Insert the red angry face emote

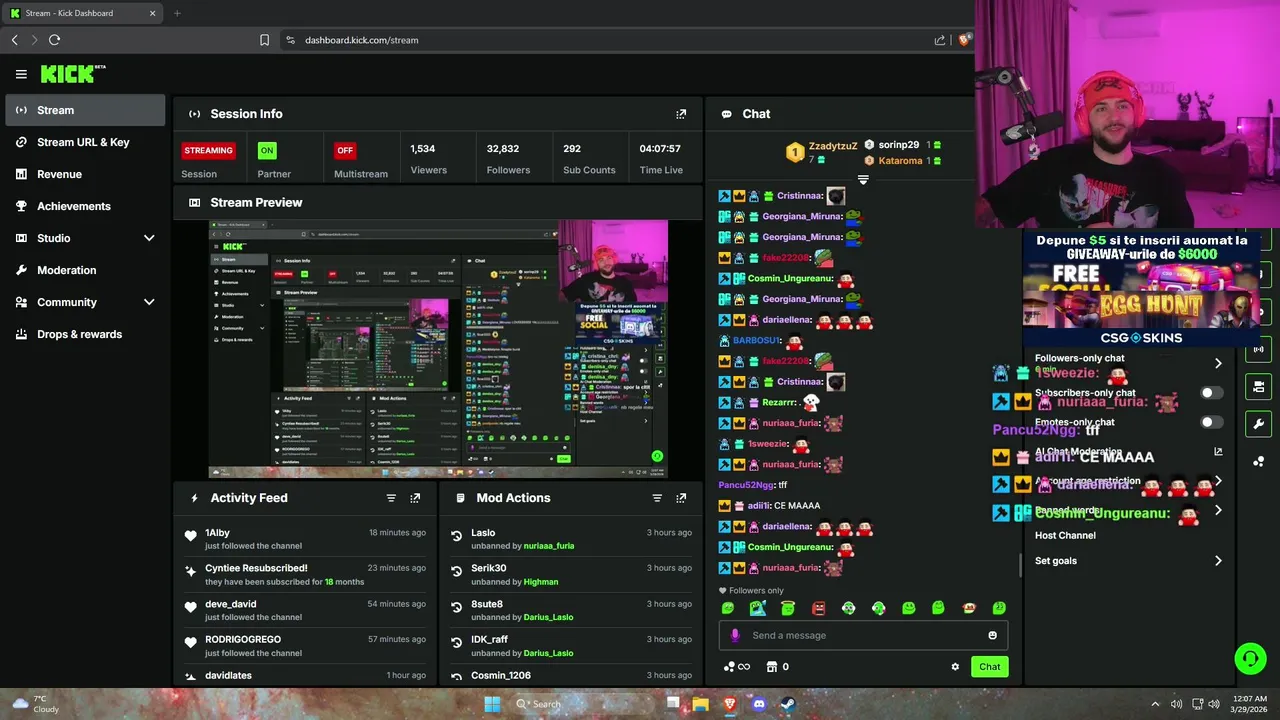818,608
